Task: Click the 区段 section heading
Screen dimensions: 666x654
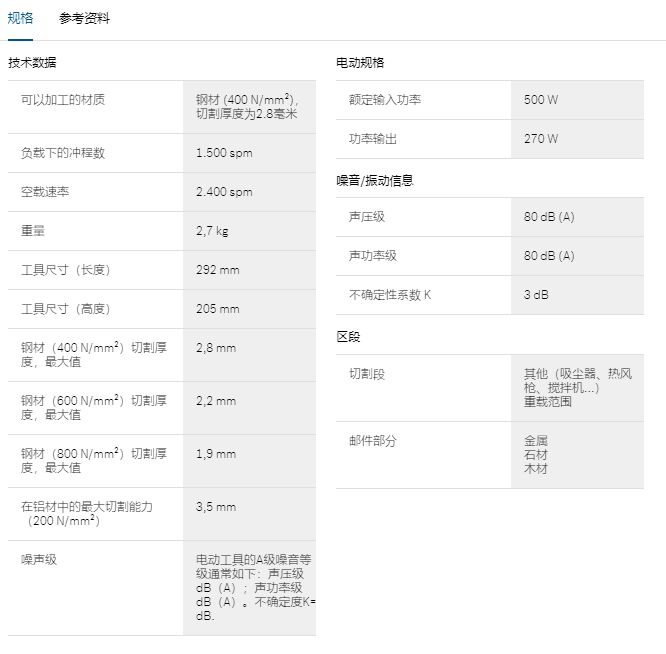Action: 348,337
